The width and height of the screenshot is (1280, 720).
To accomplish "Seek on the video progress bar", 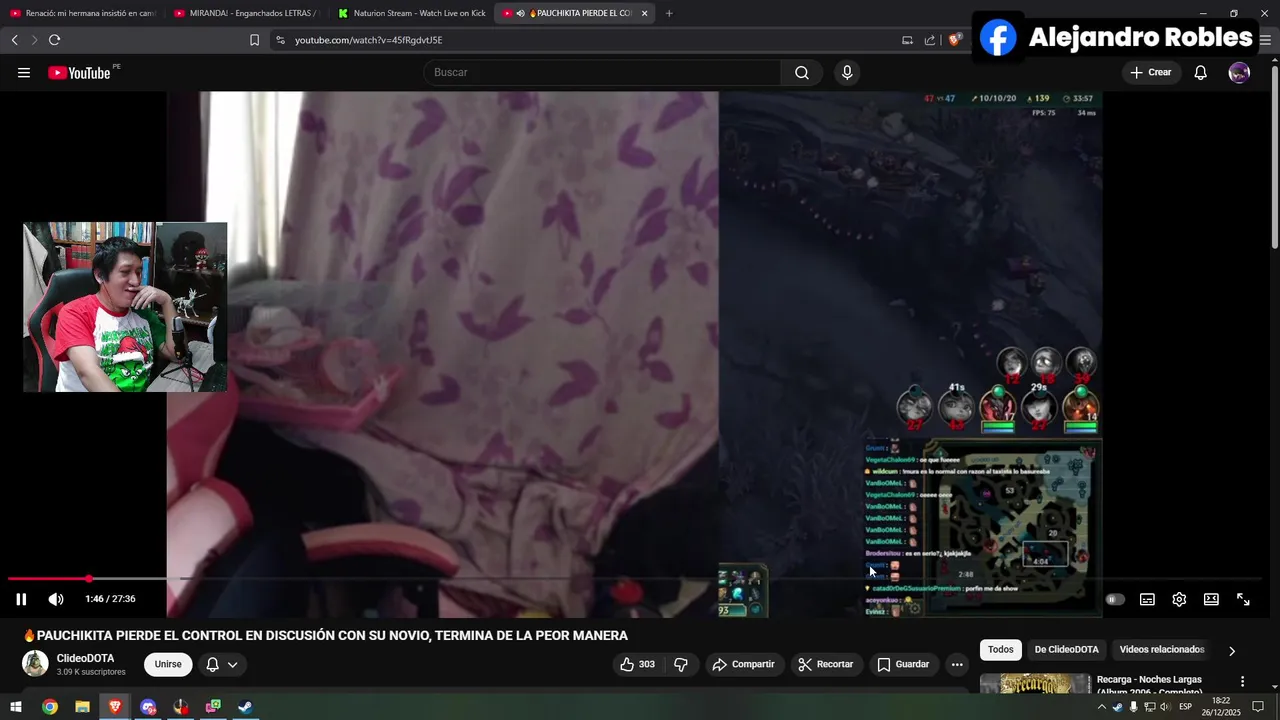I will [634, 579].
